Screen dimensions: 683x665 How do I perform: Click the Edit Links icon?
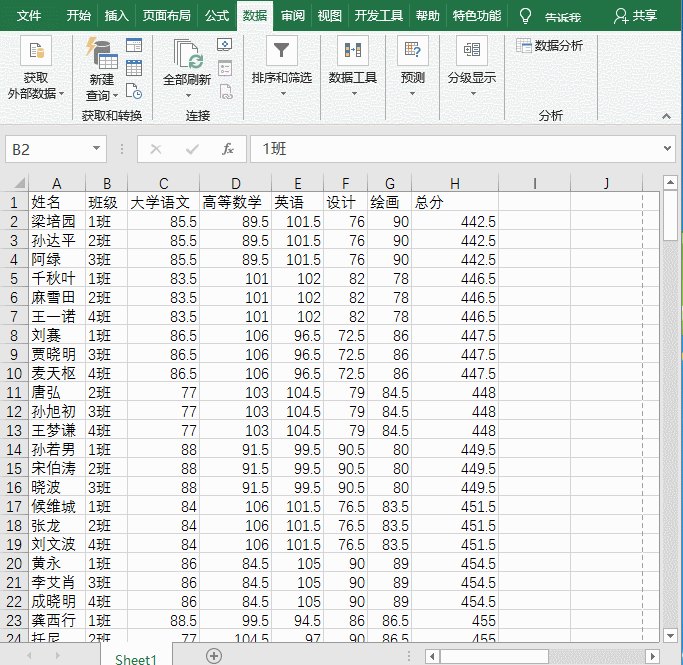click(x=226, y=91)
